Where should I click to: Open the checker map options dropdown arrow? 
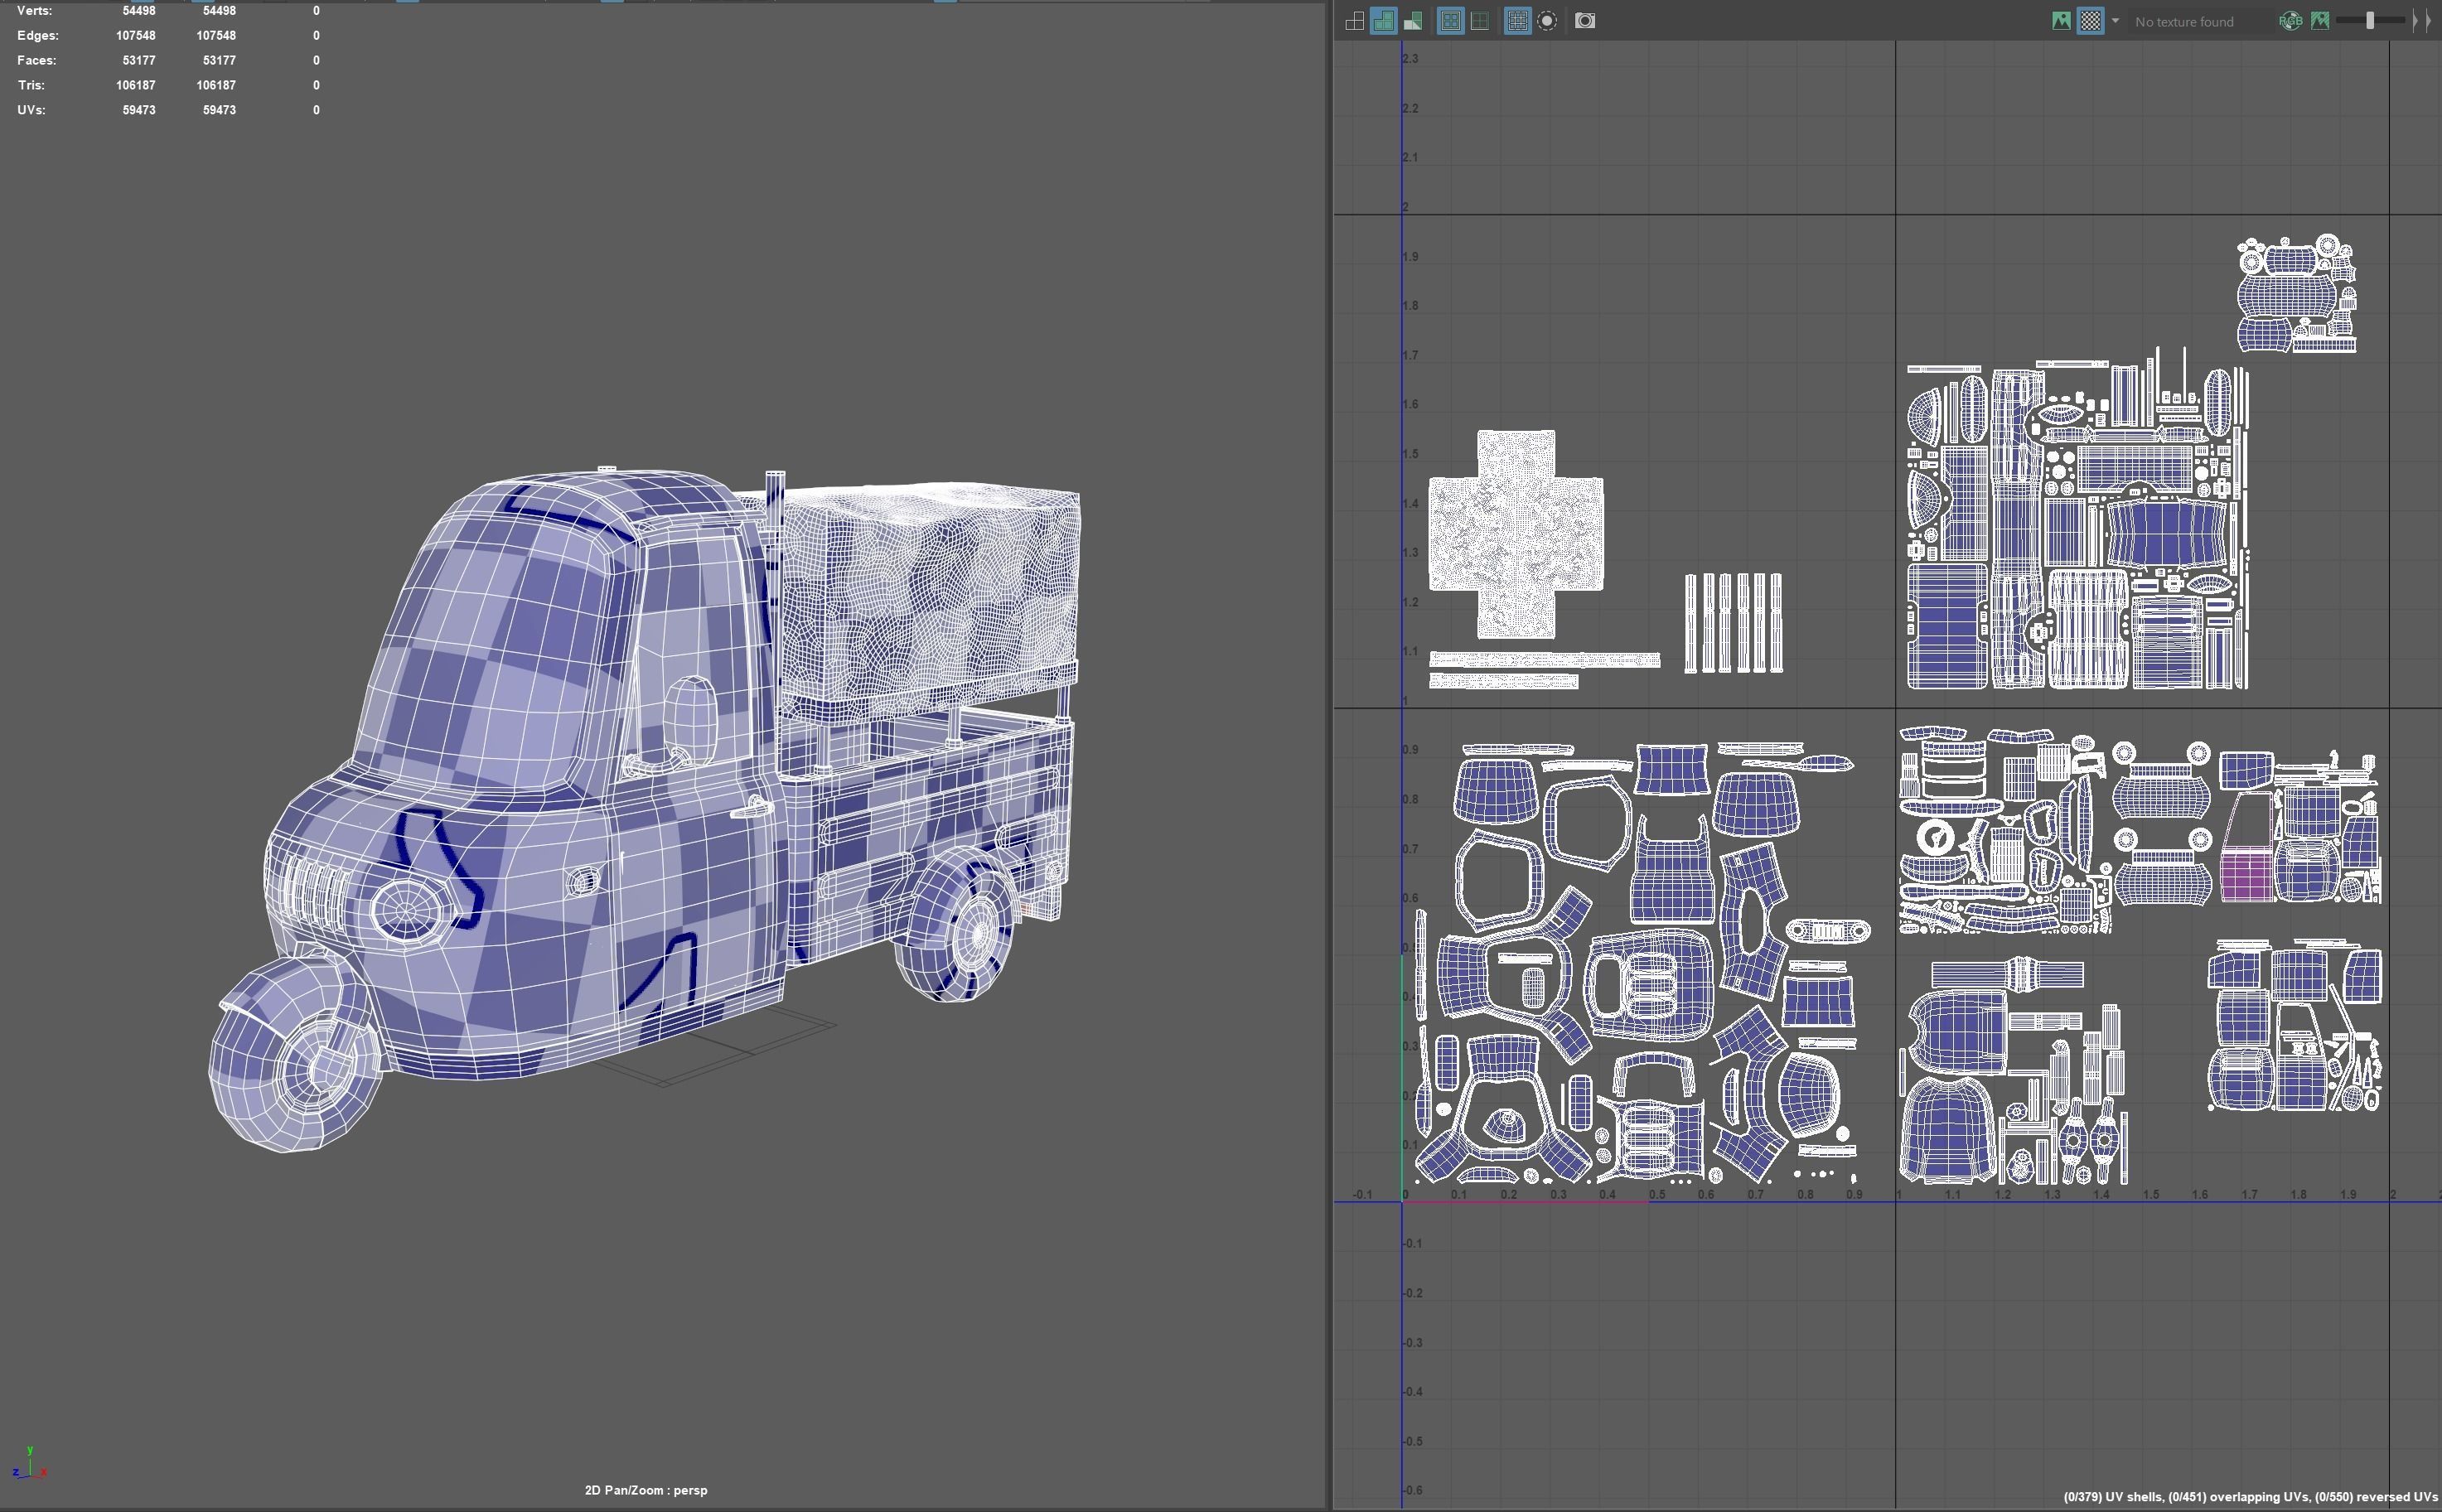pyautogui.click(x=2115, y=21)
